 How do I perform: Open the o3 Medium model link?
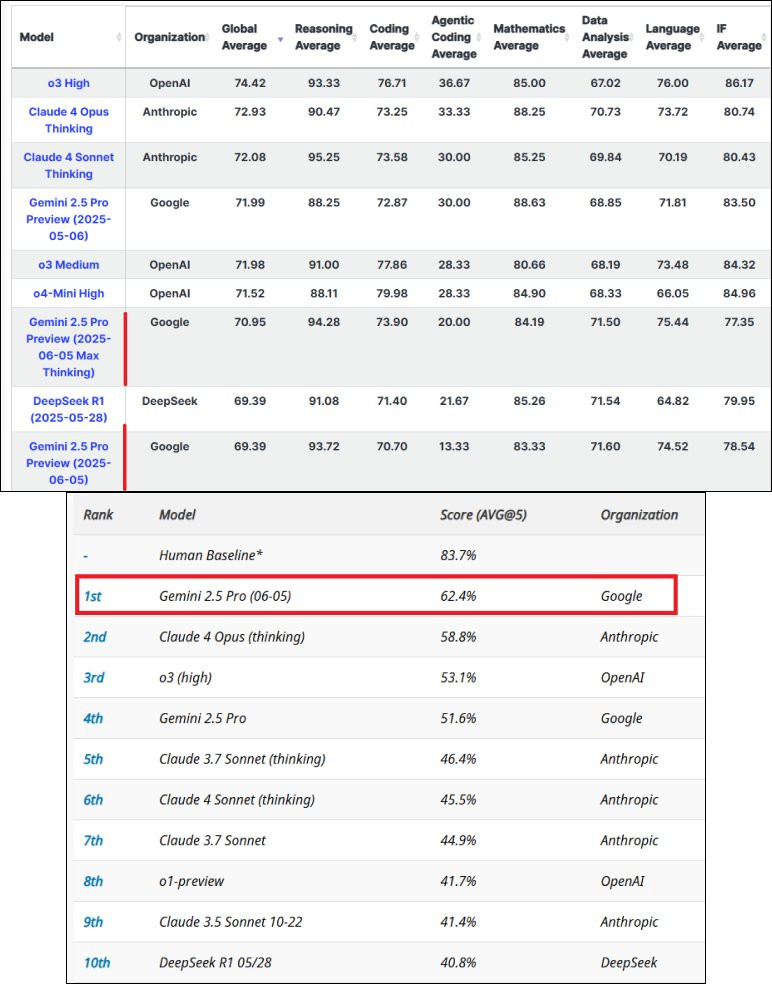pyautogui.click(x=68, y=265)
